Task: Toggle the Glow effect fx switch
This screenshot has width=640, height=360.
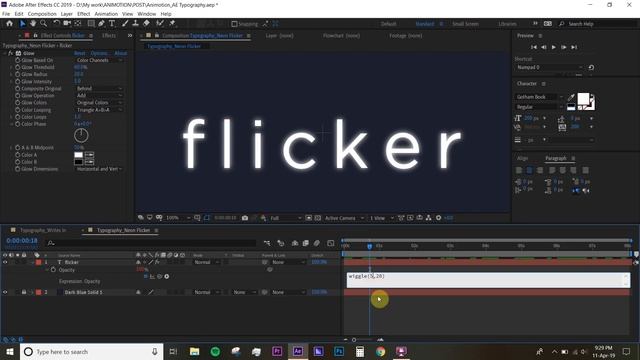Action: [x=11, y=53]
